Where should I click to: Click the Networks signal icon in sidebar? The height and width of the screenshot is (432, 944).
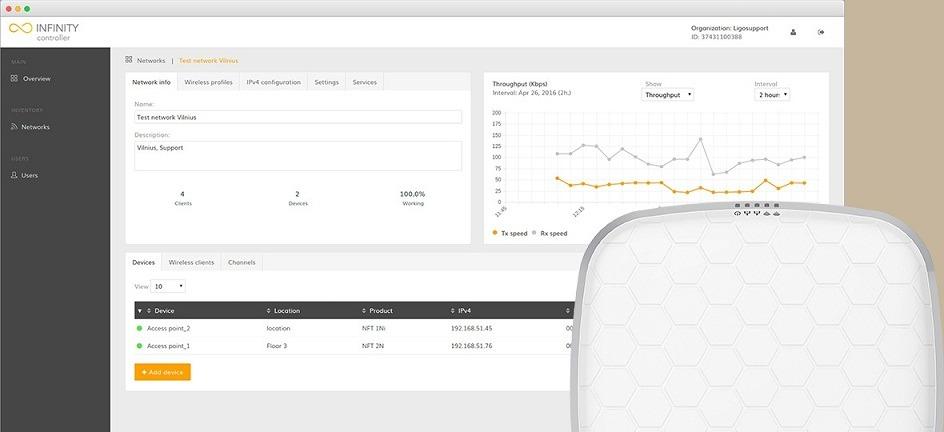click(x=14, y=127)
